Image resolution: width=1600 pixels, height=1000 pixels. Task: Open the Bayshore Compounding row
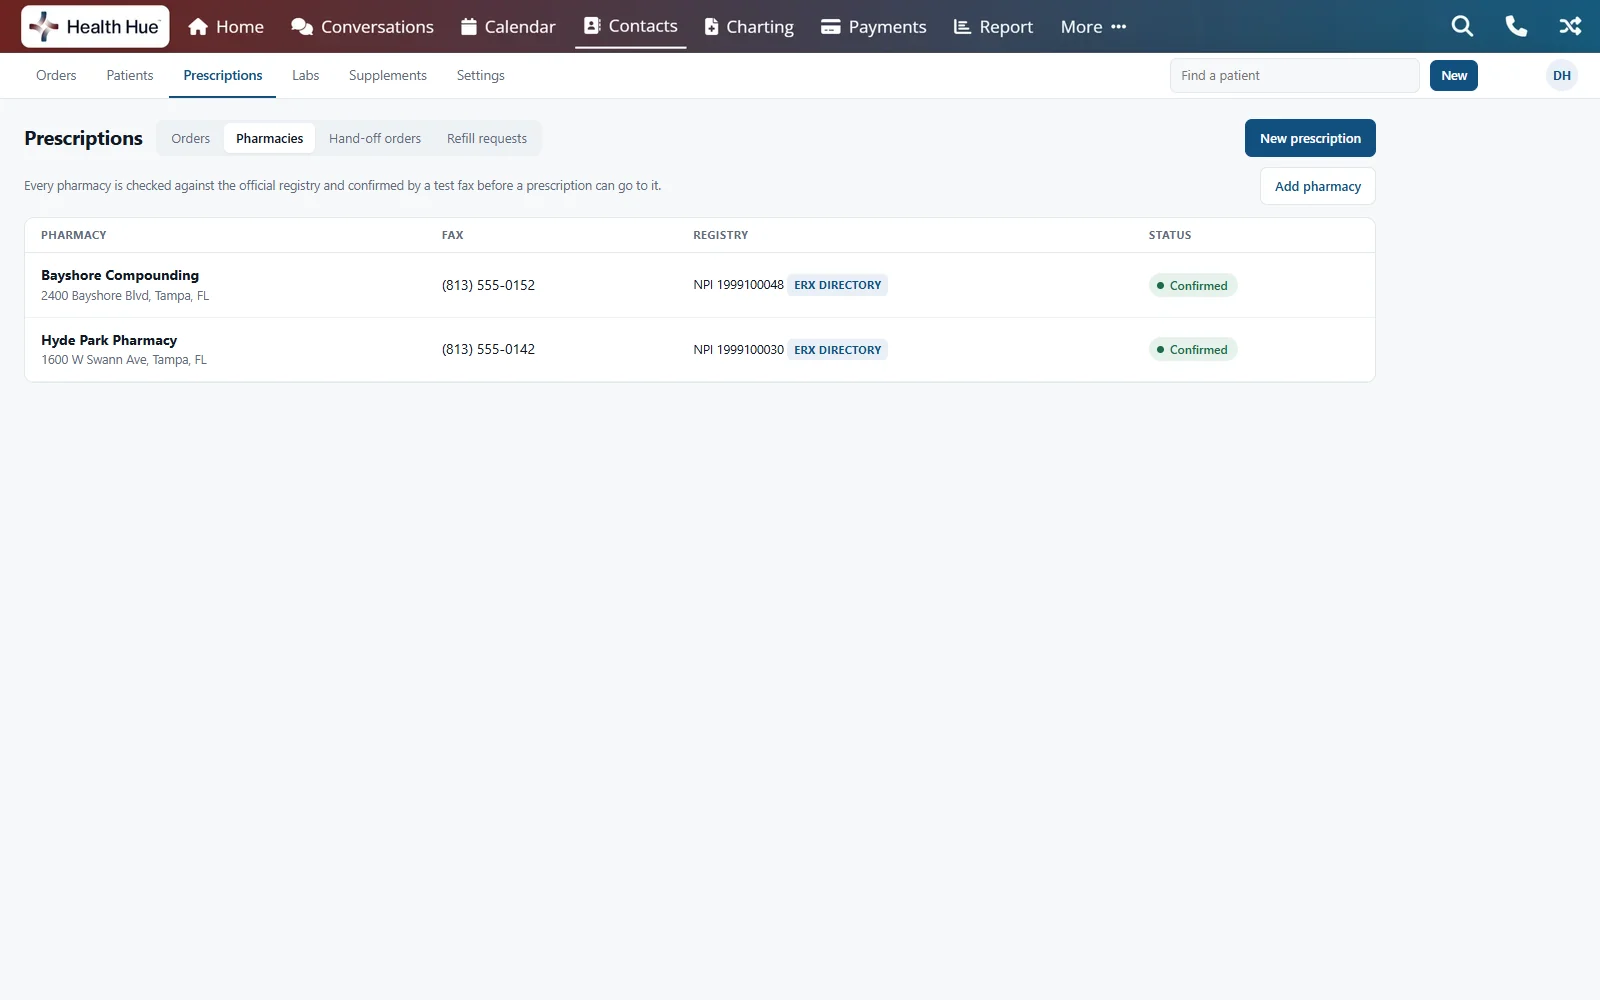tap(700, 285)
